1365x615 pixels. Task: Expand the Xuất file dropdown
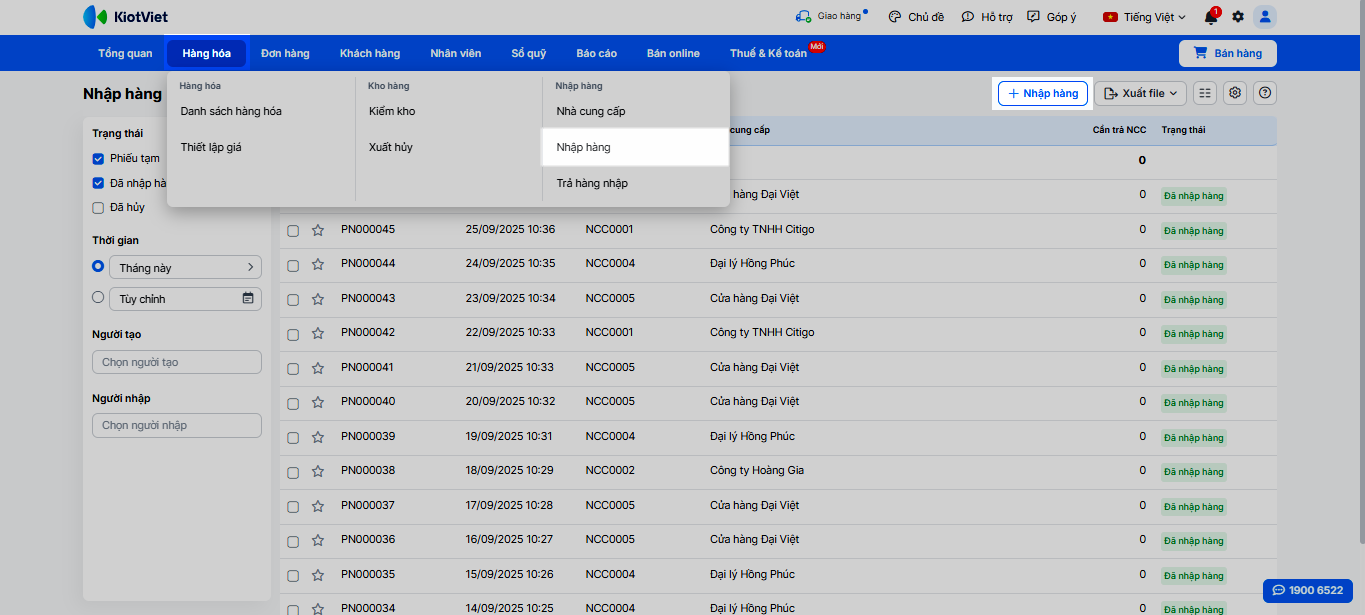coord(1140,93)
